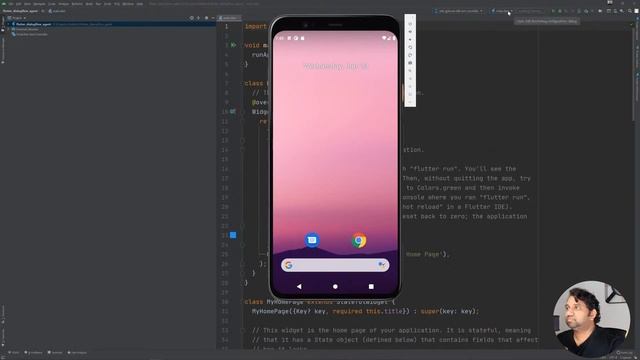
Task: Click main.dart breadcrumb in navigation bar
Action: (x=57, y=11)
